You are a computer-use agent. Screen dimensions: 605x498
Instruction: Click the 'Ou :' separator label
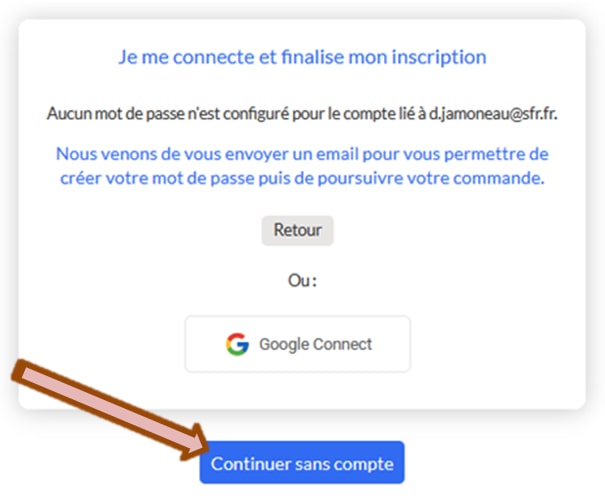302,280
